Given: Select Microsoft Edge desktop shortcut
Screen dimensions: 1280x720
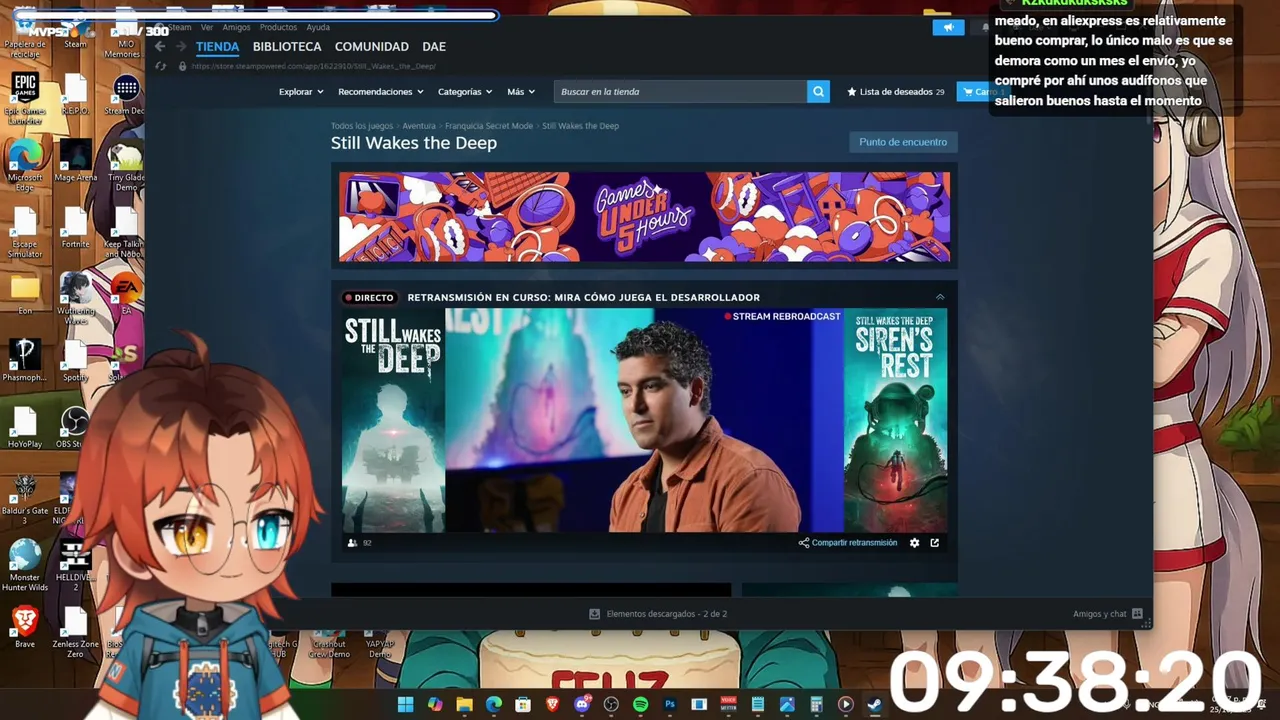Looking at the screenshot, I should [x=25, y=165].
